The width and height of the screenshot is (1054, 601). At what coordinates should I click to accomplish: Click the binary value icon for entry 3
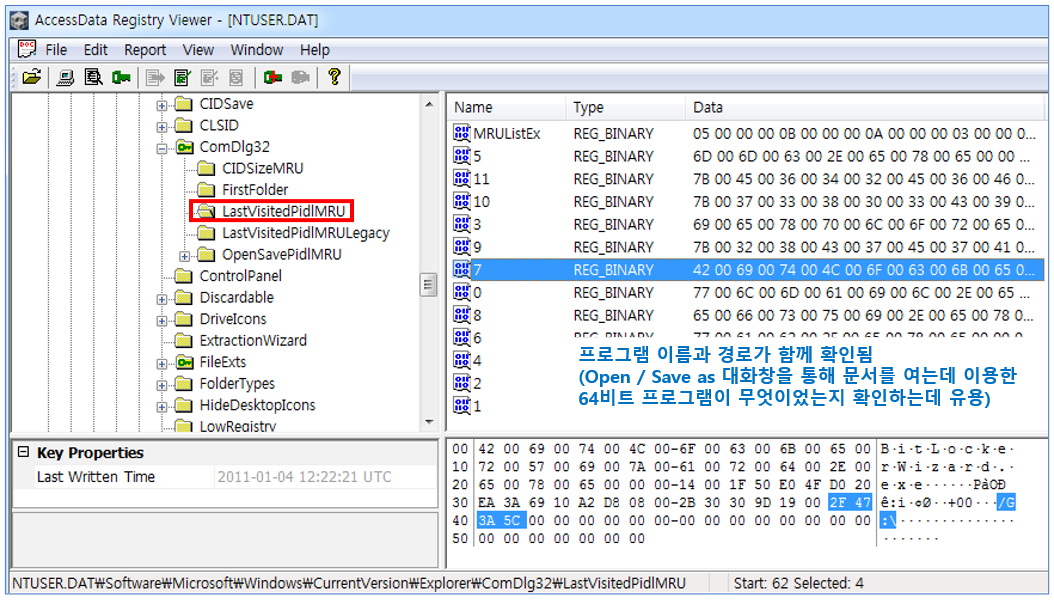[462, 224]
